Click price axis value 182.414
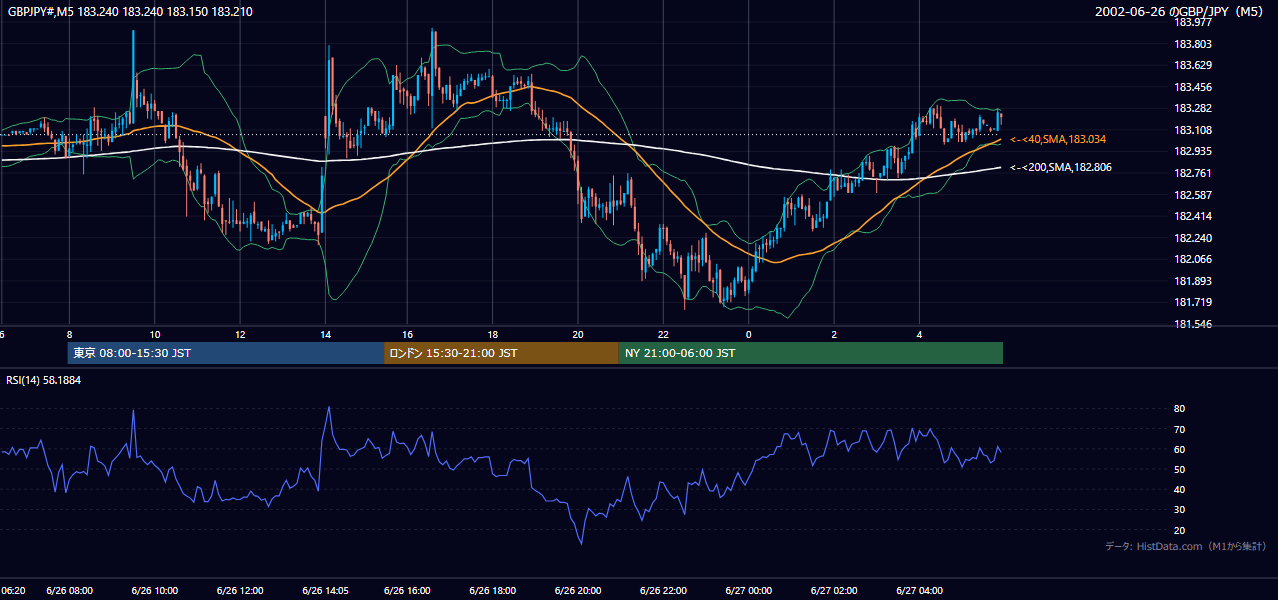1278x600 pixels. (1192, 216)
